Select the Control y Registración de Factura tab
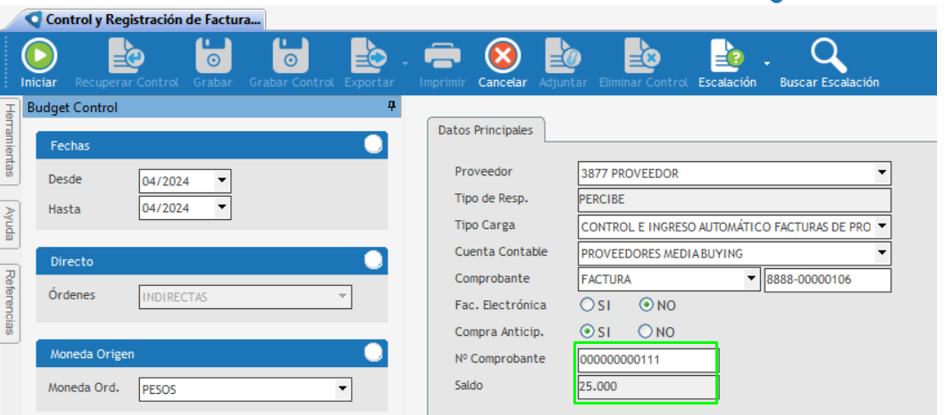 (144, 20)
